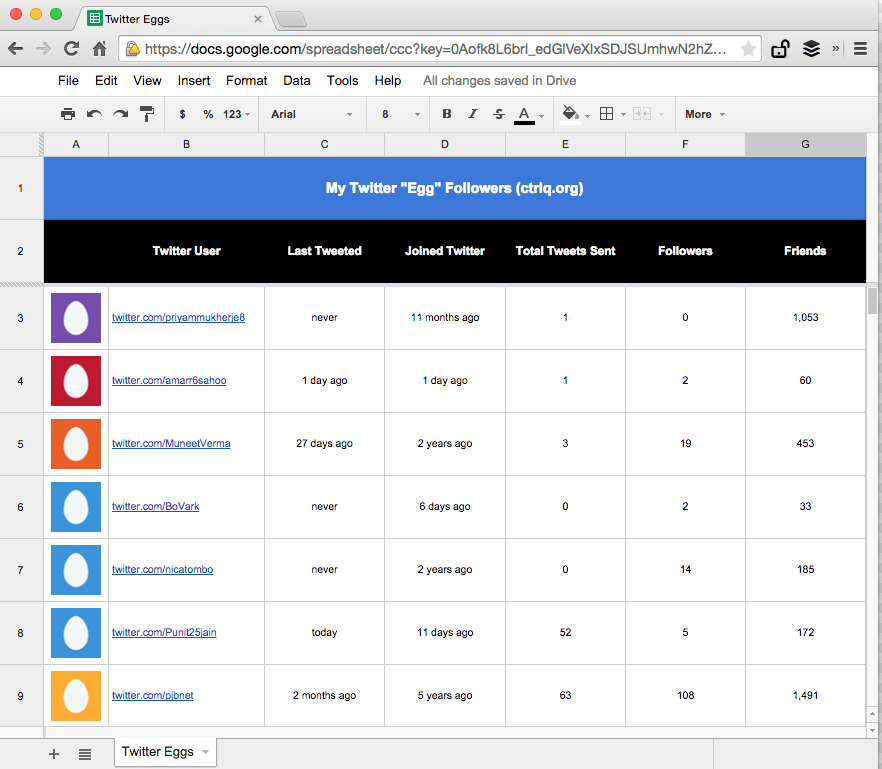Open the Edit menu

[x=106, y=80]
